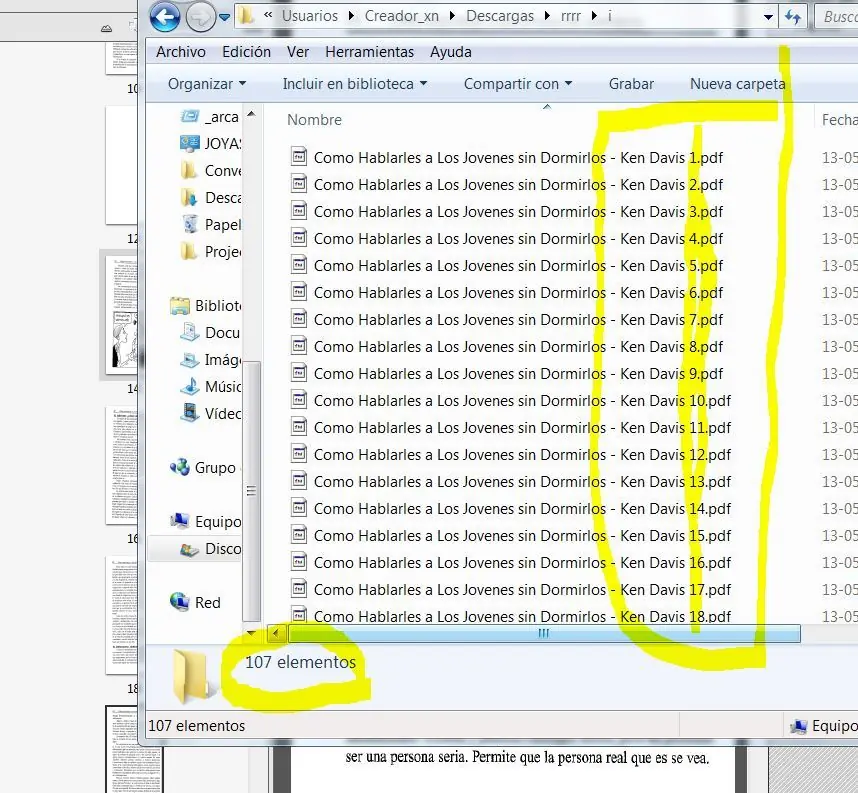858x793 pixels.
Task: Click Descargas in the address path
Action: 500,16
